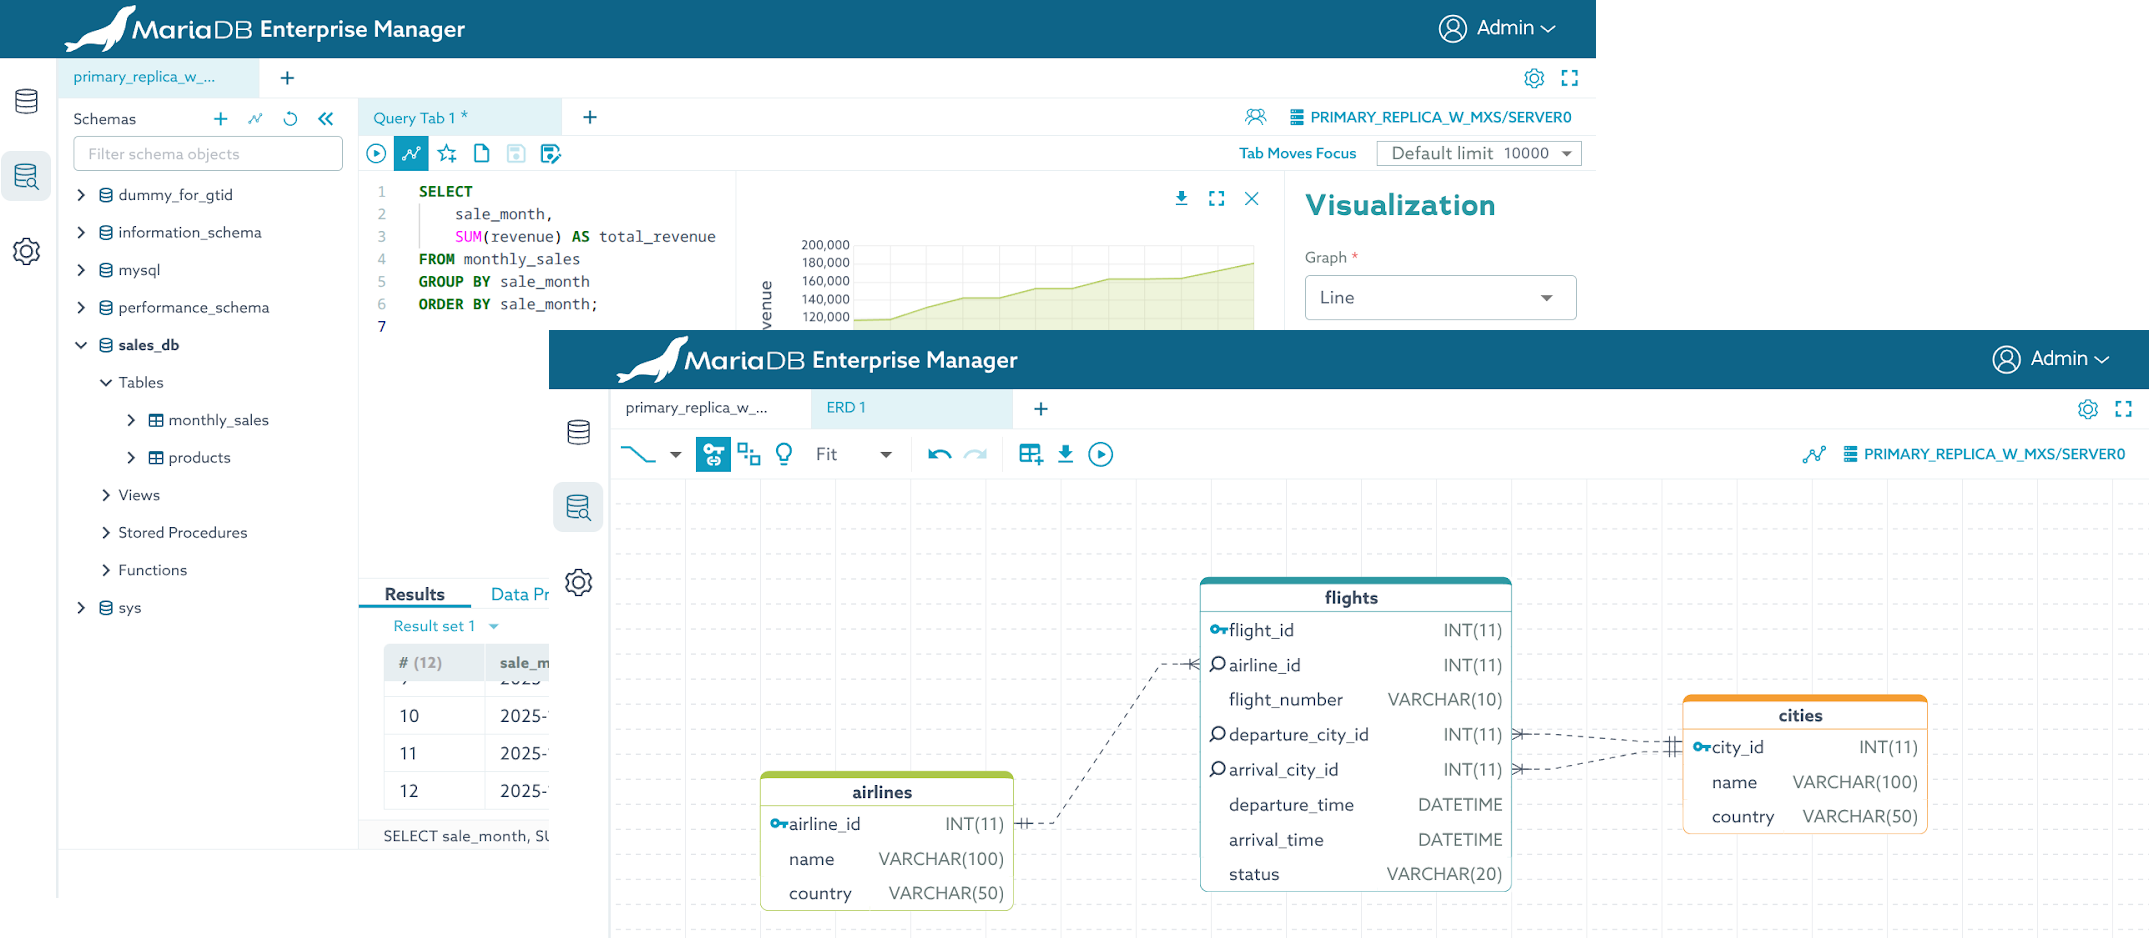
Task: Toggle the visualization chart button in query toolbar
Action: click(411, 154)
